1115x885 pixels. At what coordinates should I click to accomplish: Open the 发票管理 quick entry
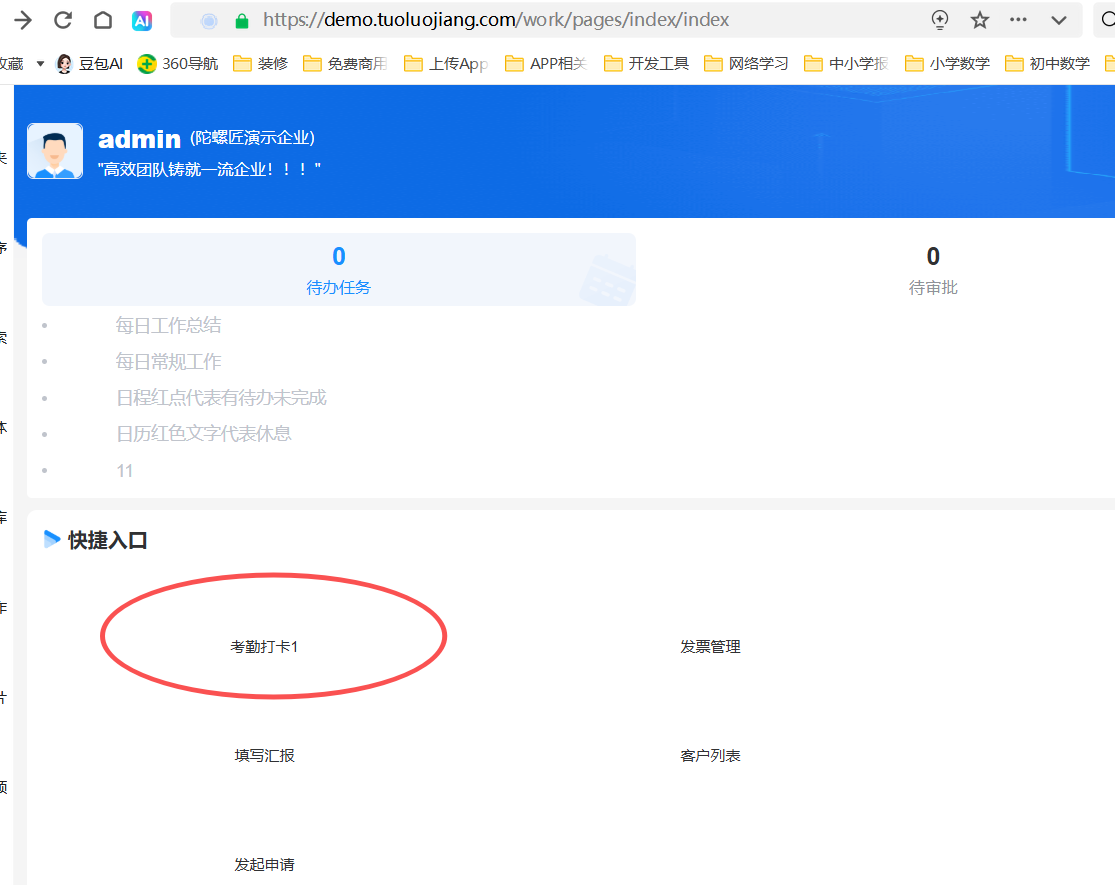[710, 647]
